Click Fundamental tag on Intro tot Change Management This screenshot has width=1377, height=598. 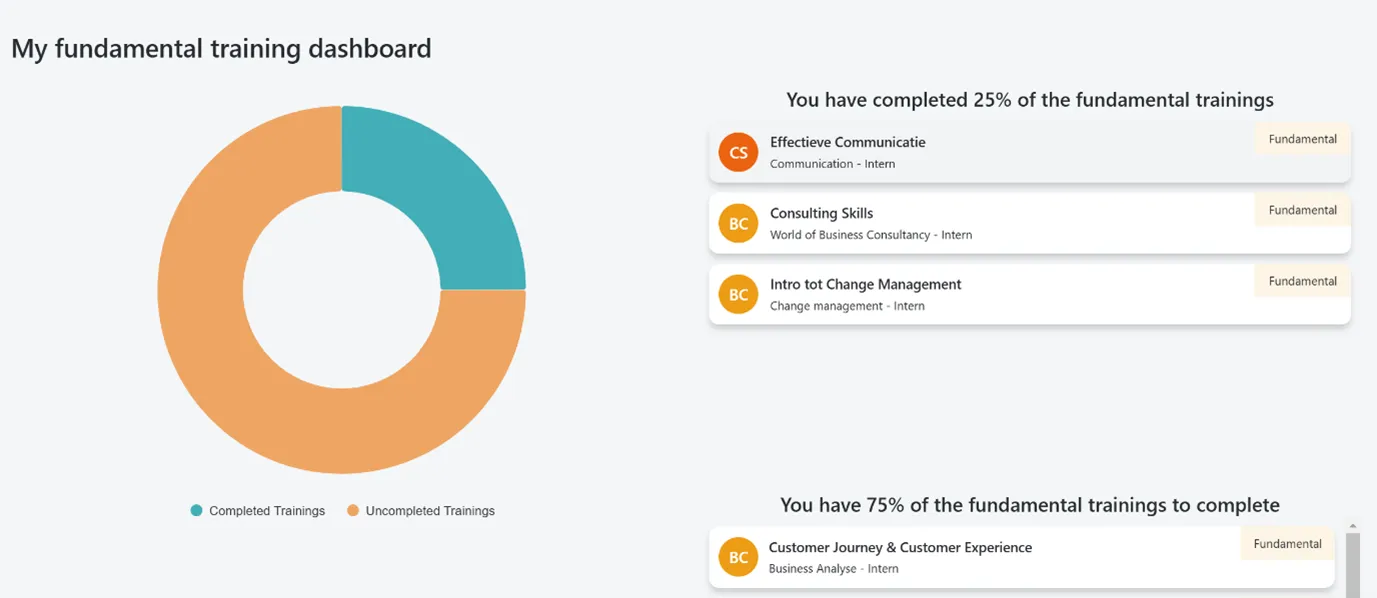[x=1302, y=281]
